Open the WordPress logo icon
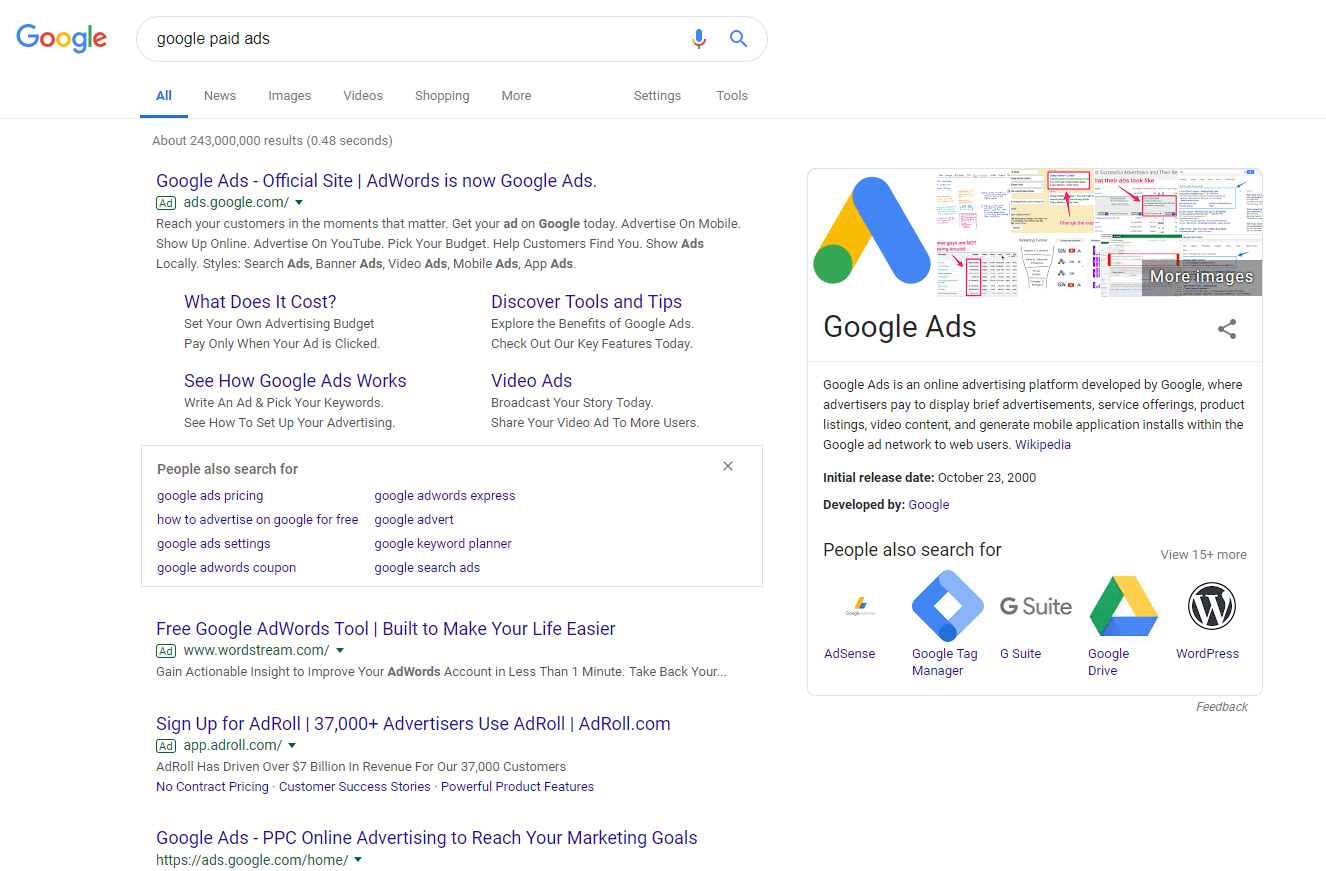 coord(1212,606)
